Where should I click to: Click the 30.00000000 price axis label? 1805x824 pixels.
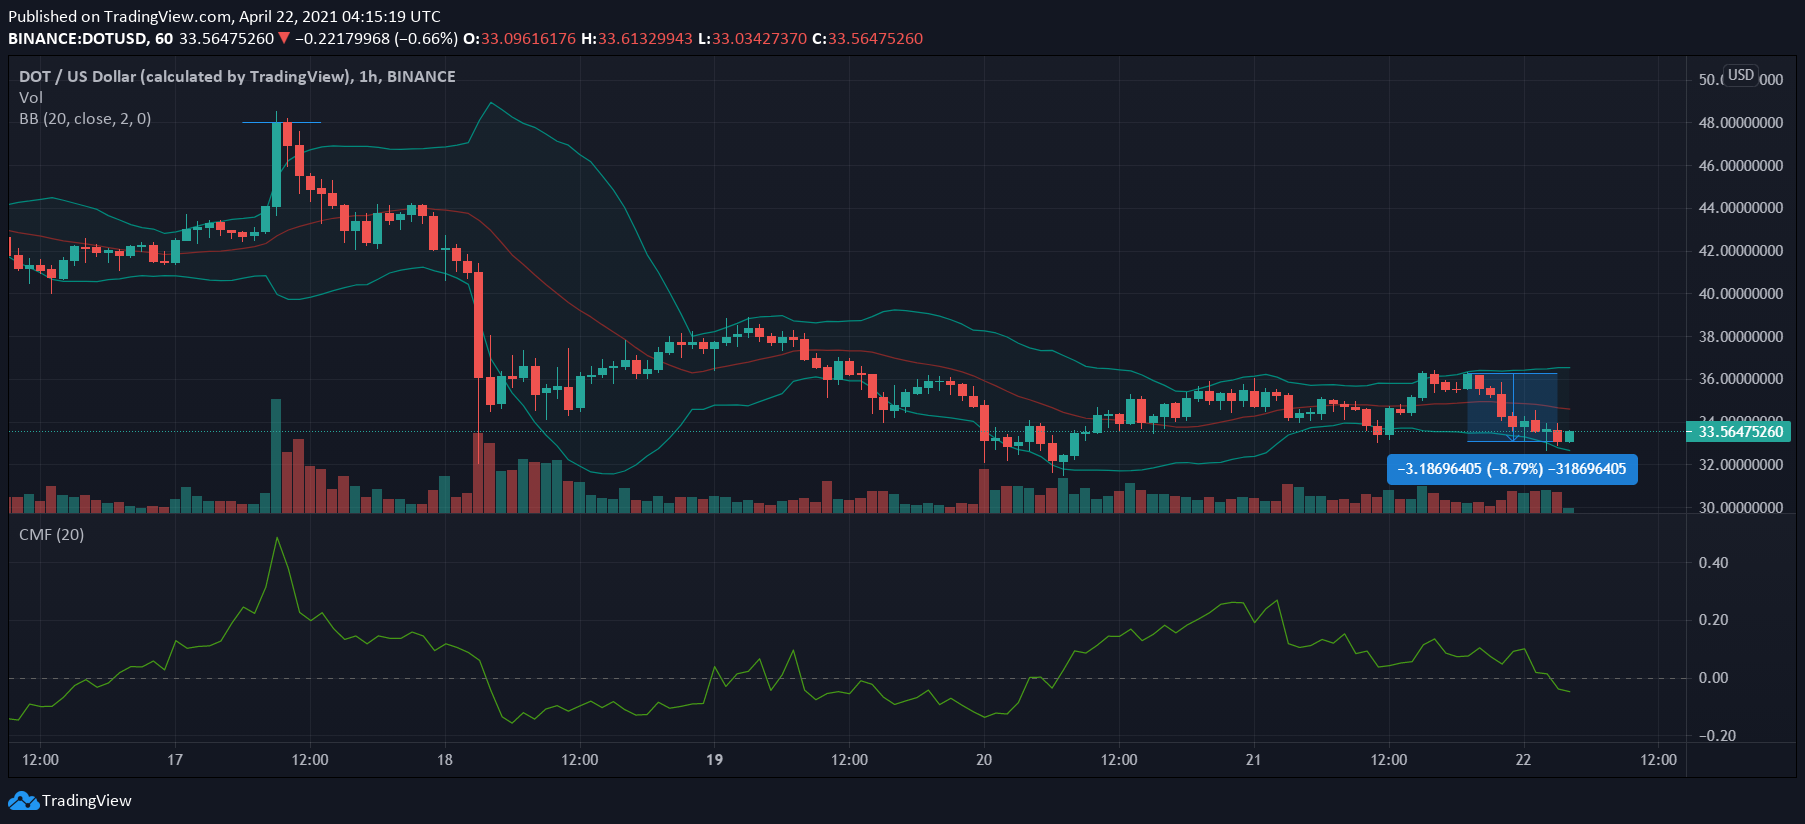point(1741,508)
